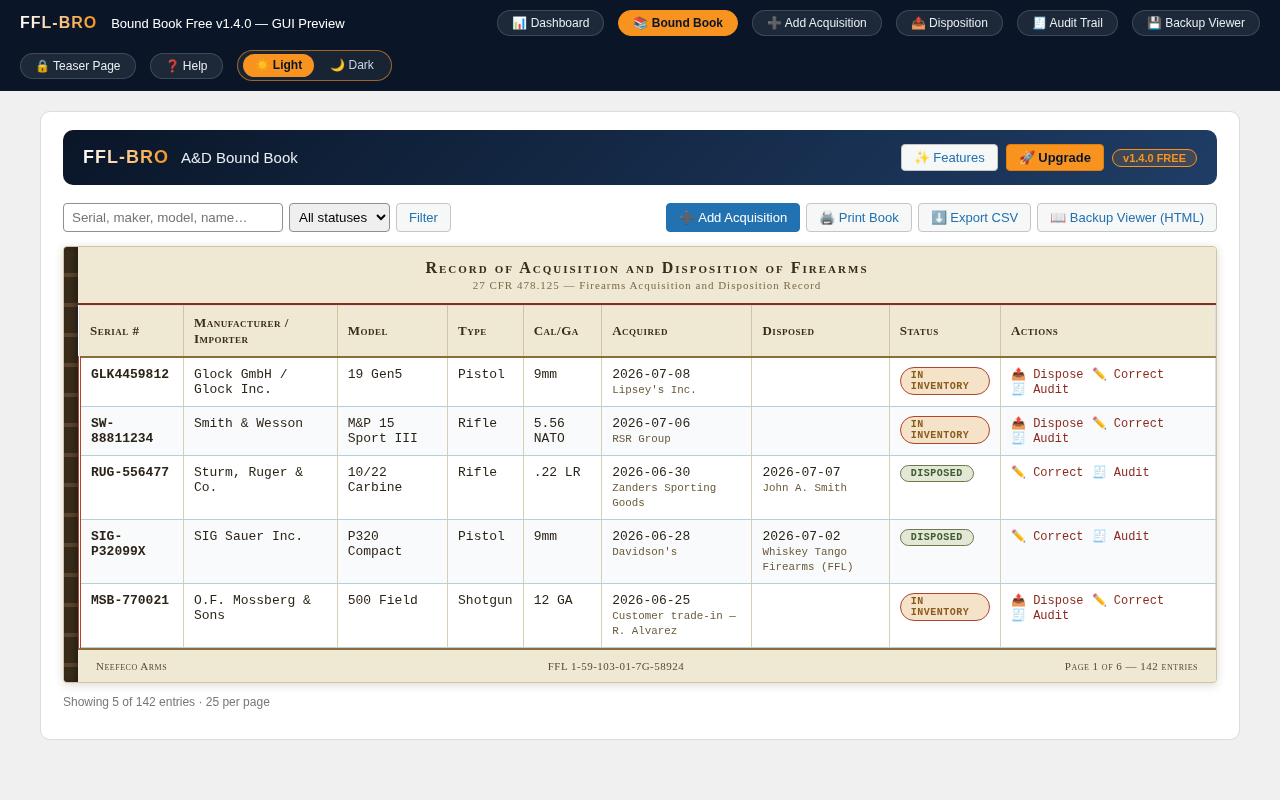Open the Help page

point(186,66)
